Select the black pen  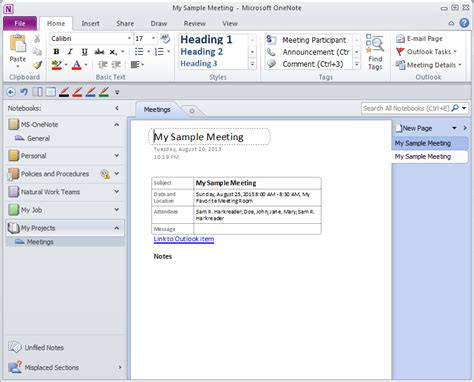click(x=64, y=92)
